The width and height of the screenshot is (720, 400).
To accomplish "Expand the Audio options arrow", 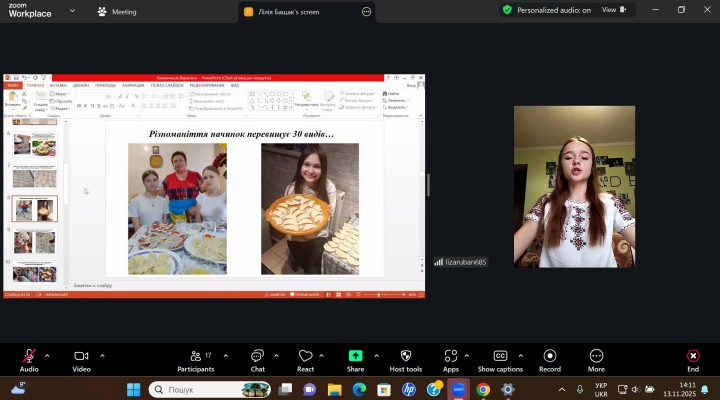I will (47, 354).
